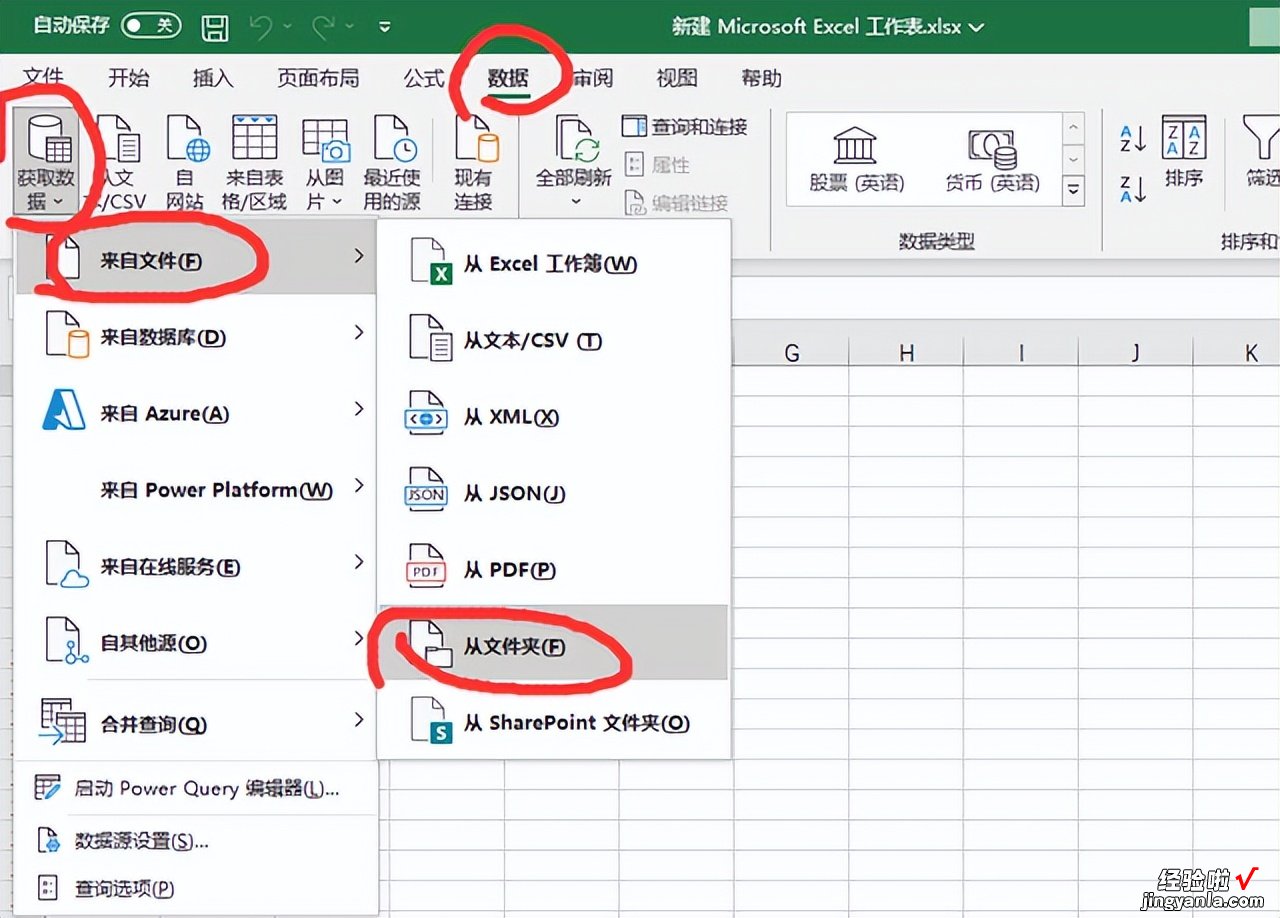
Task: Select column I header
Action: [x=1021, y=351]
